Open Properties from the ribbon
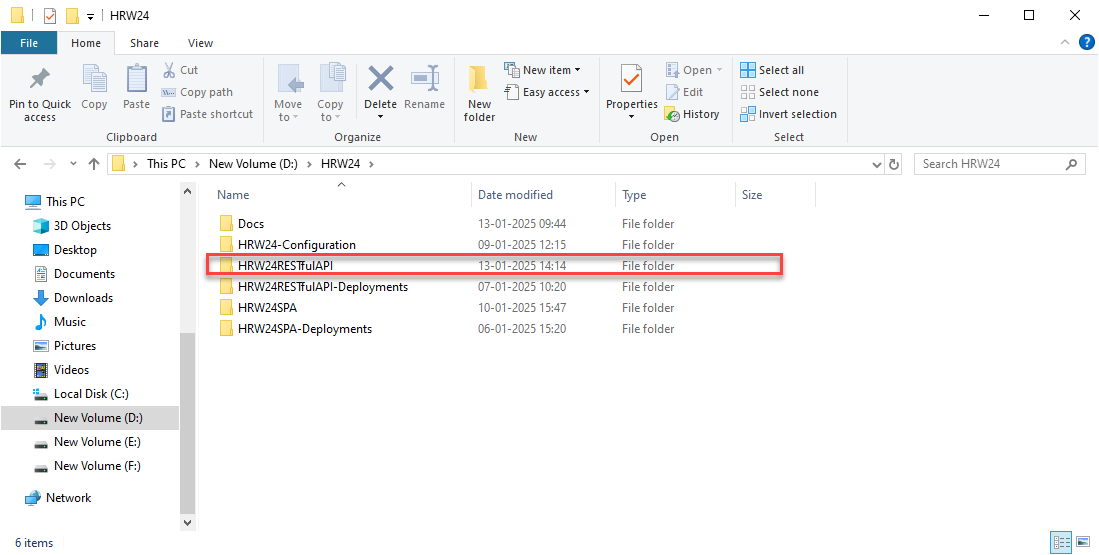 (x=631, y=80)
